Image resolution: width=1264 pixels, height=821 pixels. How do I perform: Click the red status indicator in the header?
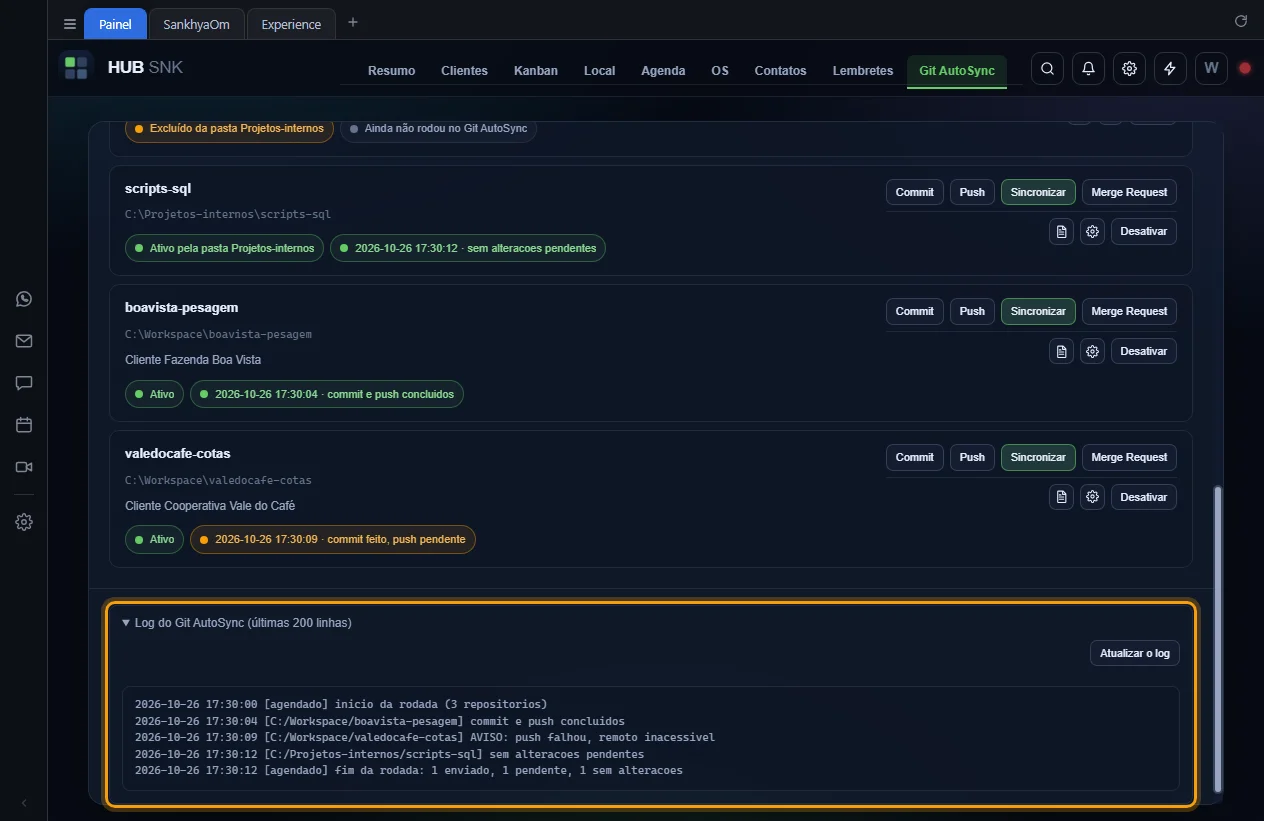[1245, 69]
